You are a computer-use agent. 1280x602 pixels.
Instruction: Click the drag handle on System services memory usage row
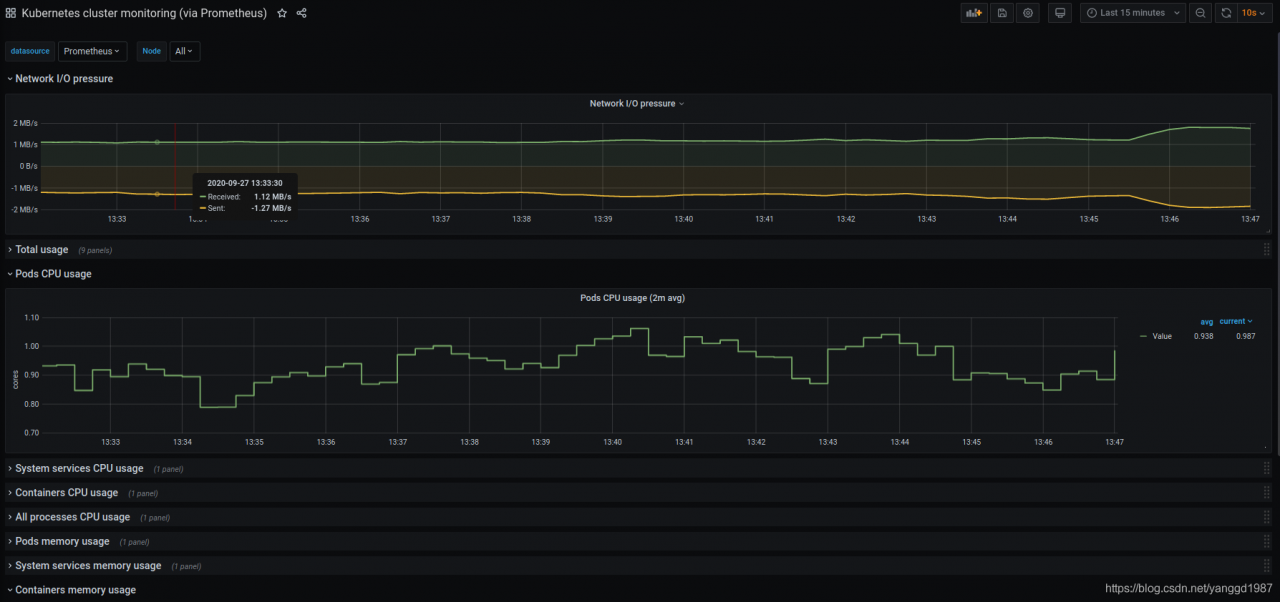coord(1266,565)
